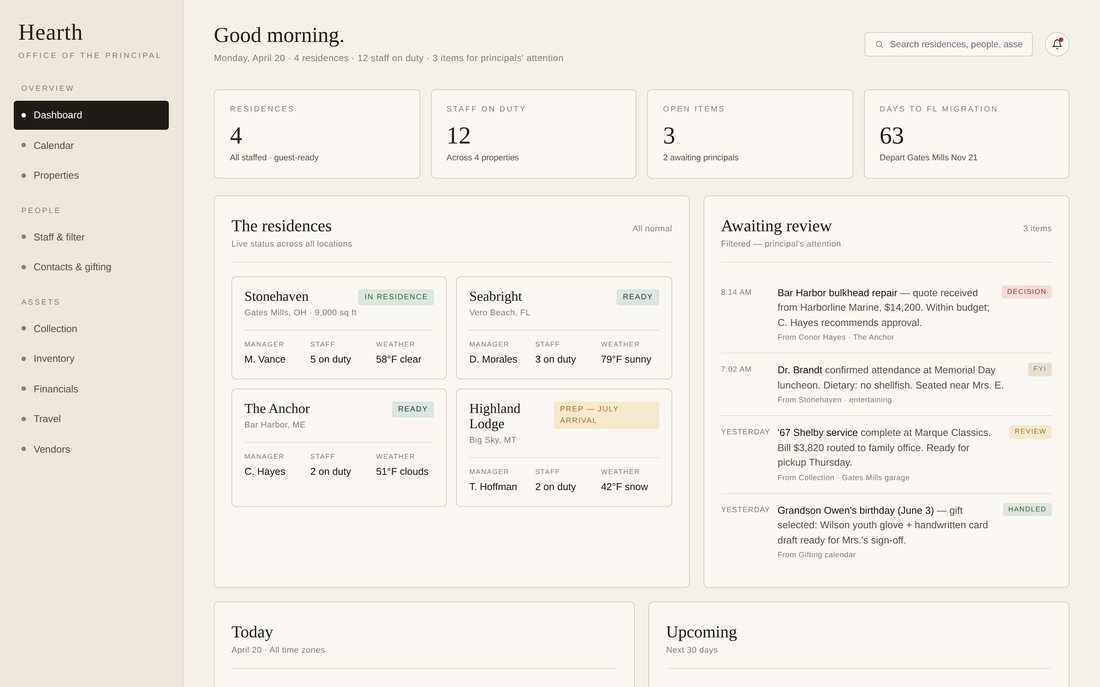The image size is (1100, 687).
Task: Click the Hearth logo title
Action: click(51, 32)
